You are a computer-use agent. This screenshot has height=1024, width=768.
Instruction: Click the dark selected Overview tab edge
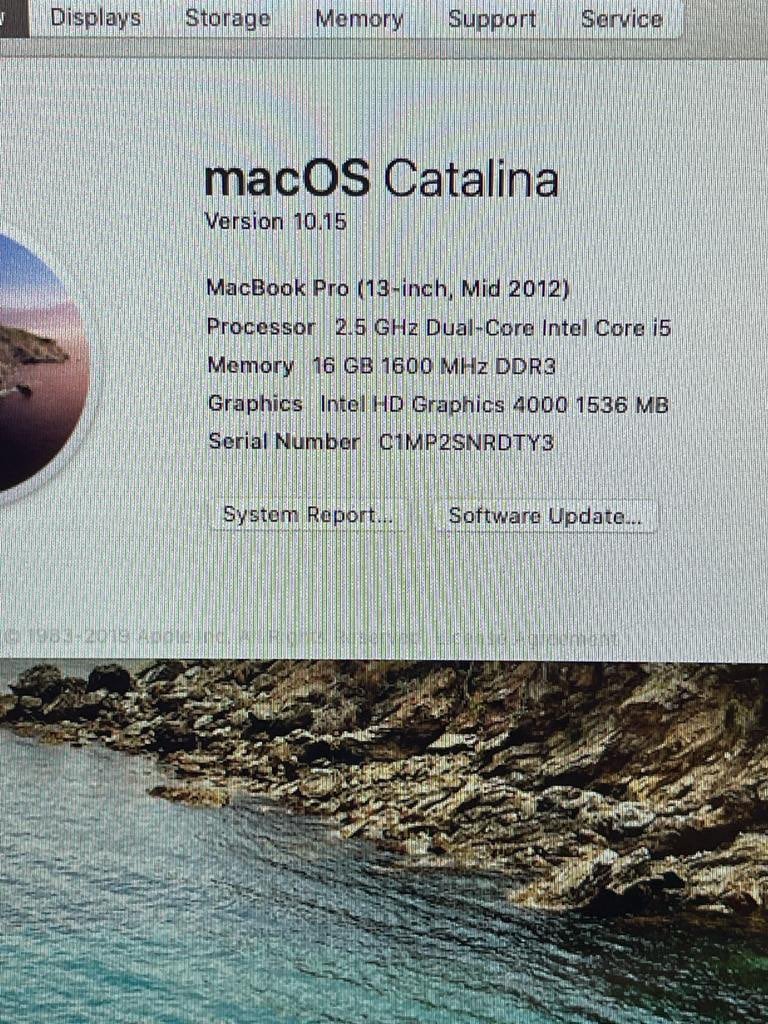coord(14,18)
